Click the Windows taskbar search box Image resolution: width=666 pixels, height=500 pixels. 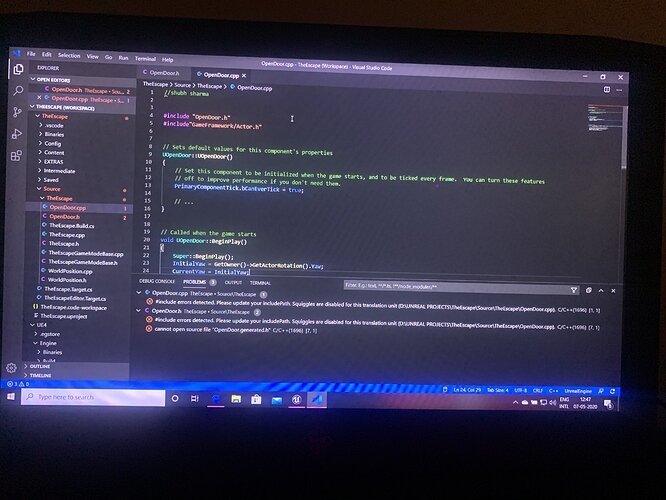click(93, 397)
